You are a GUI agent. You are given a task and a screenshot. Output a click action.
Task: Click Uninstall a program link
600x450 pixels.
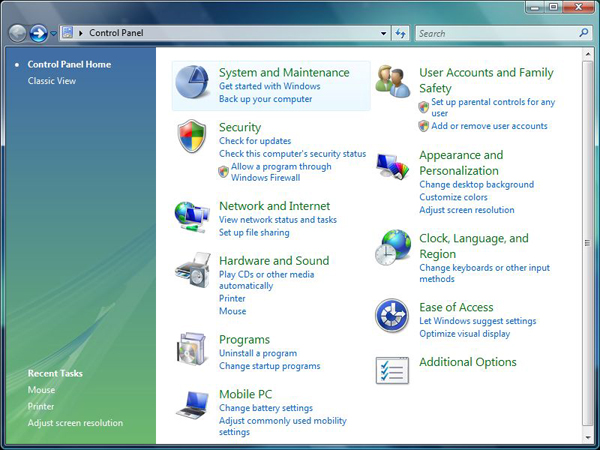click(258, 353)
